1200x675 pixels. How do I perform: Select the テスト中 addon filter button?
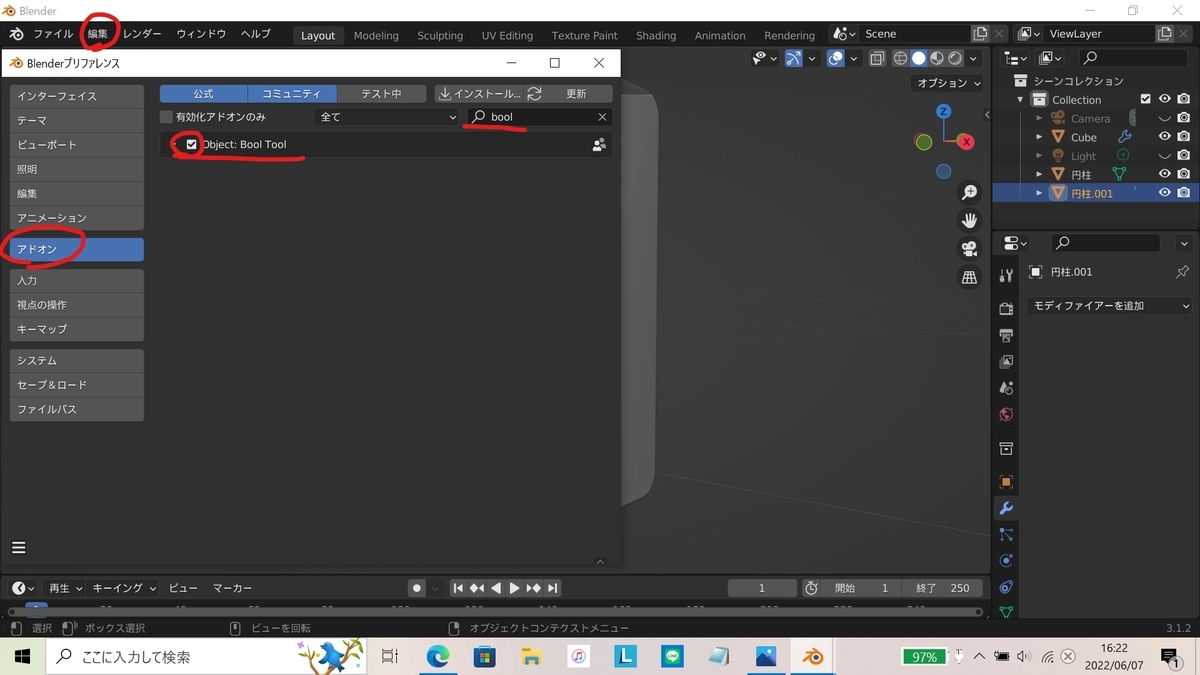click(381, 94)
